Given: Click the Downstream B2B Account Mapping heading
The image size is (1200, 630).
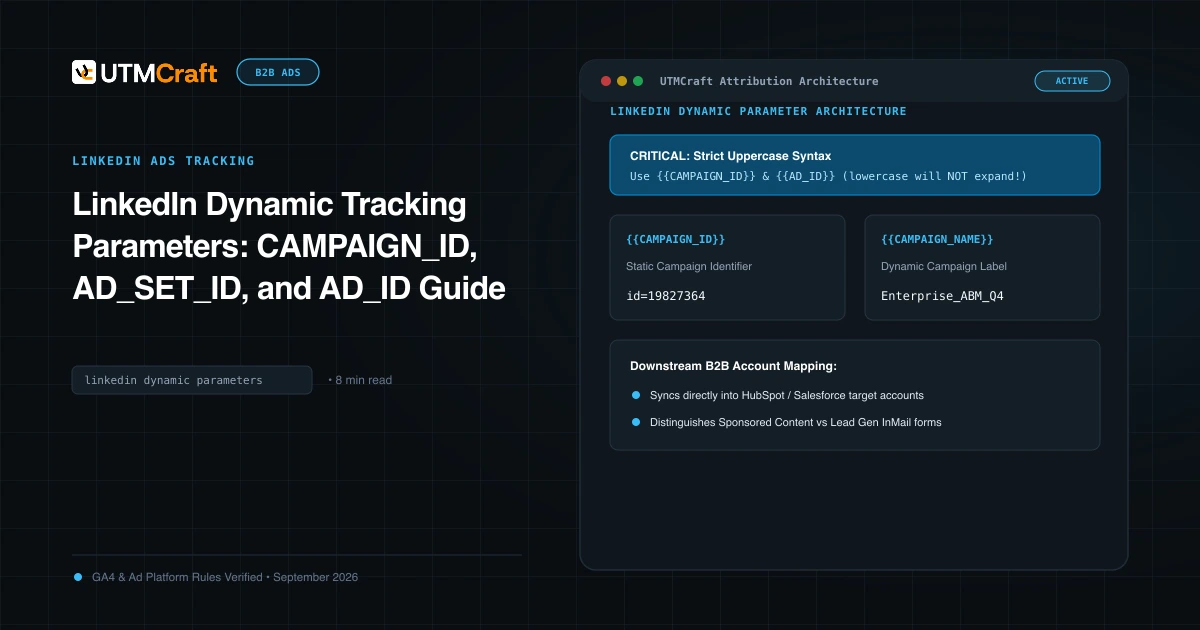Looking at the screenshot, I should click(x=733, y=366).
